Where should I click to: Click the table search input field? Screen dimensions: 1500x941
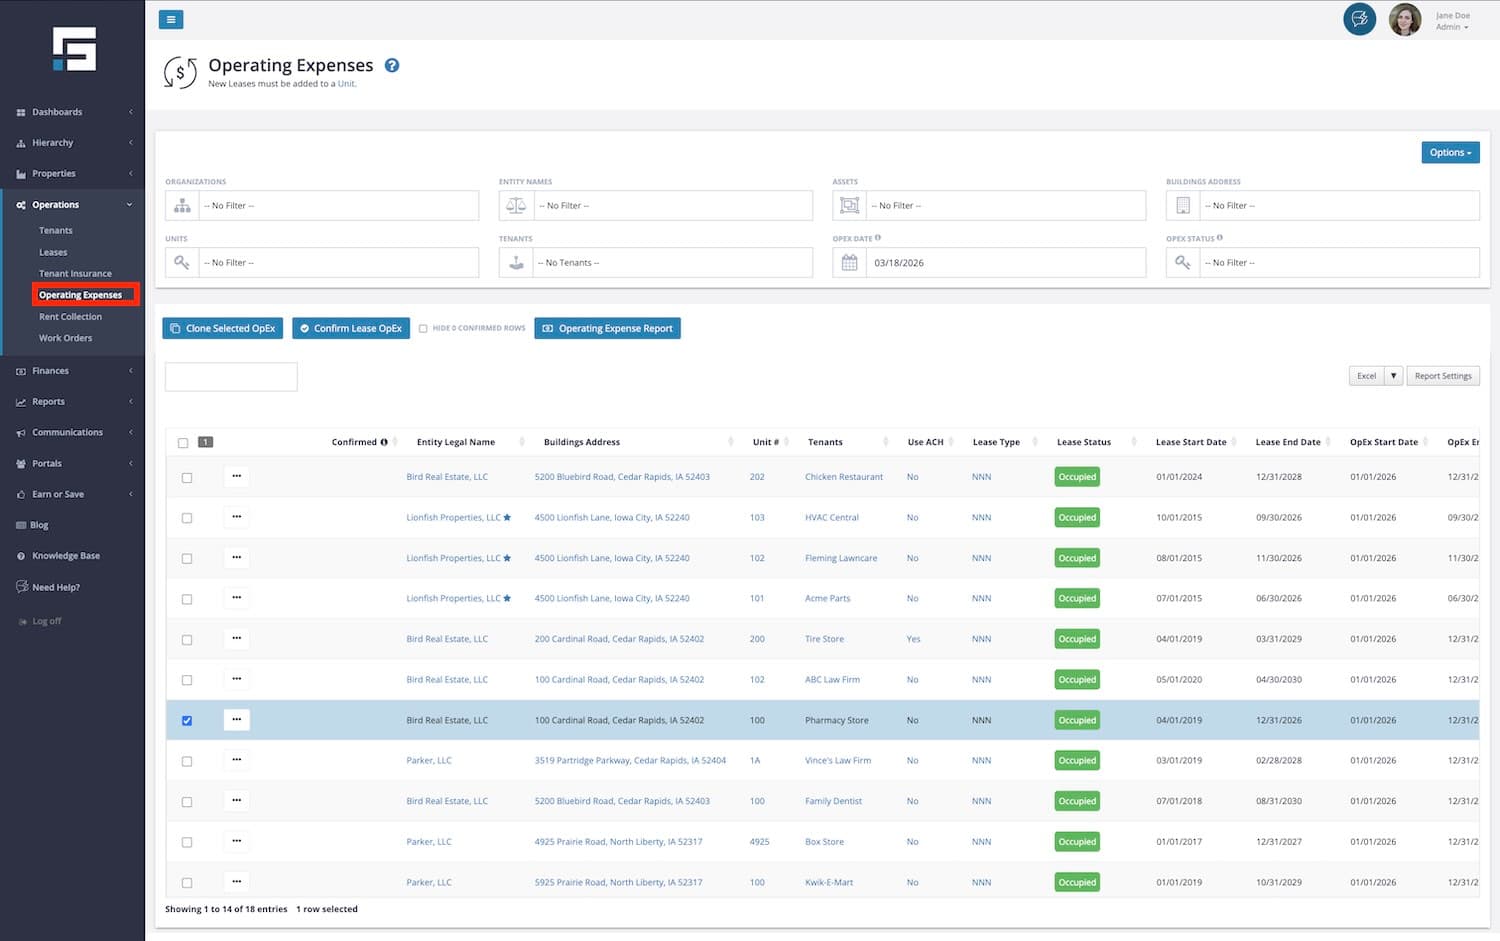tap(231, 377)
